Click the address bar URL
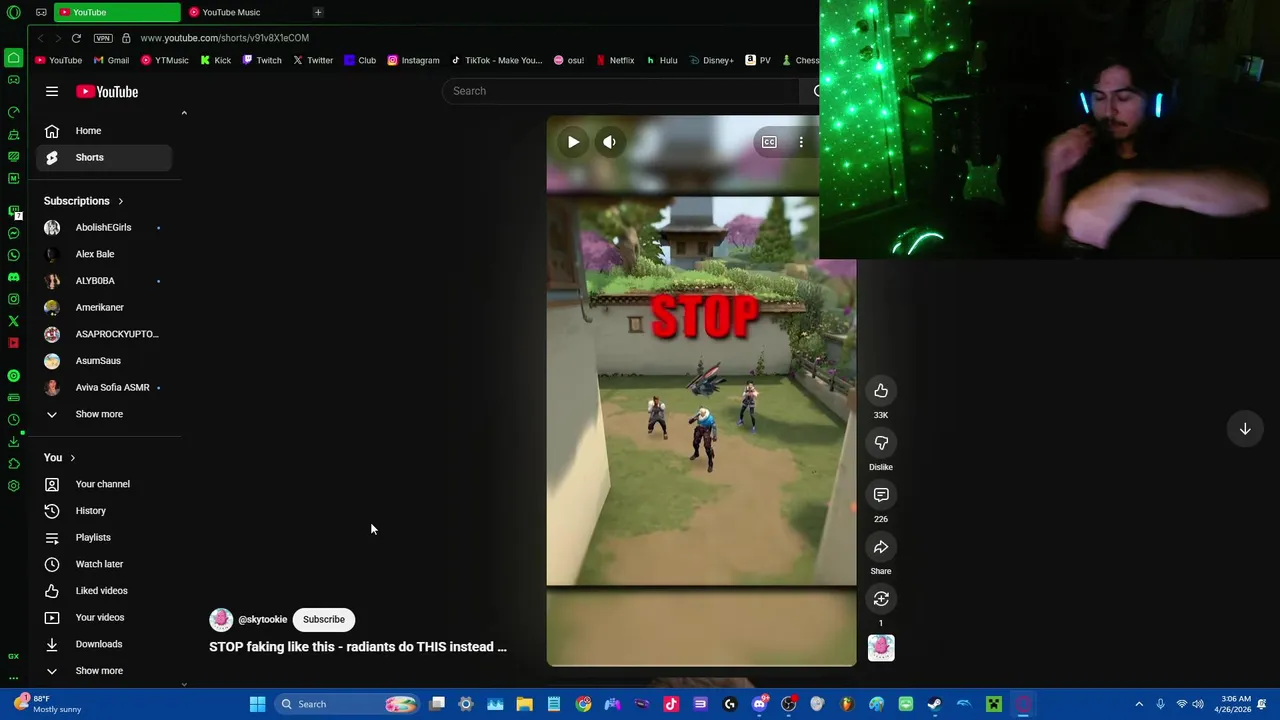 tap(225, 38)
